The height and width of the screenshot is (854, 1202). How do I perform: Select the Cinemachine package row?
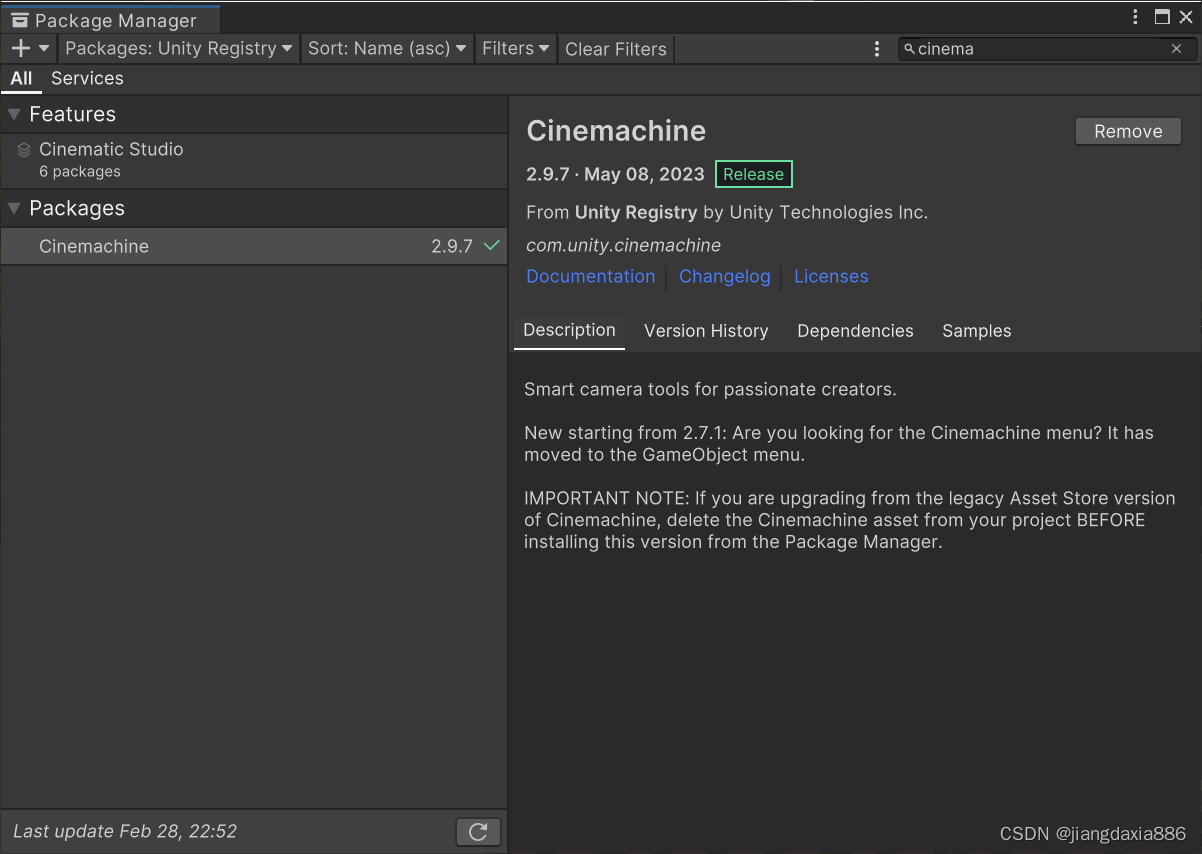pos(254,246)
